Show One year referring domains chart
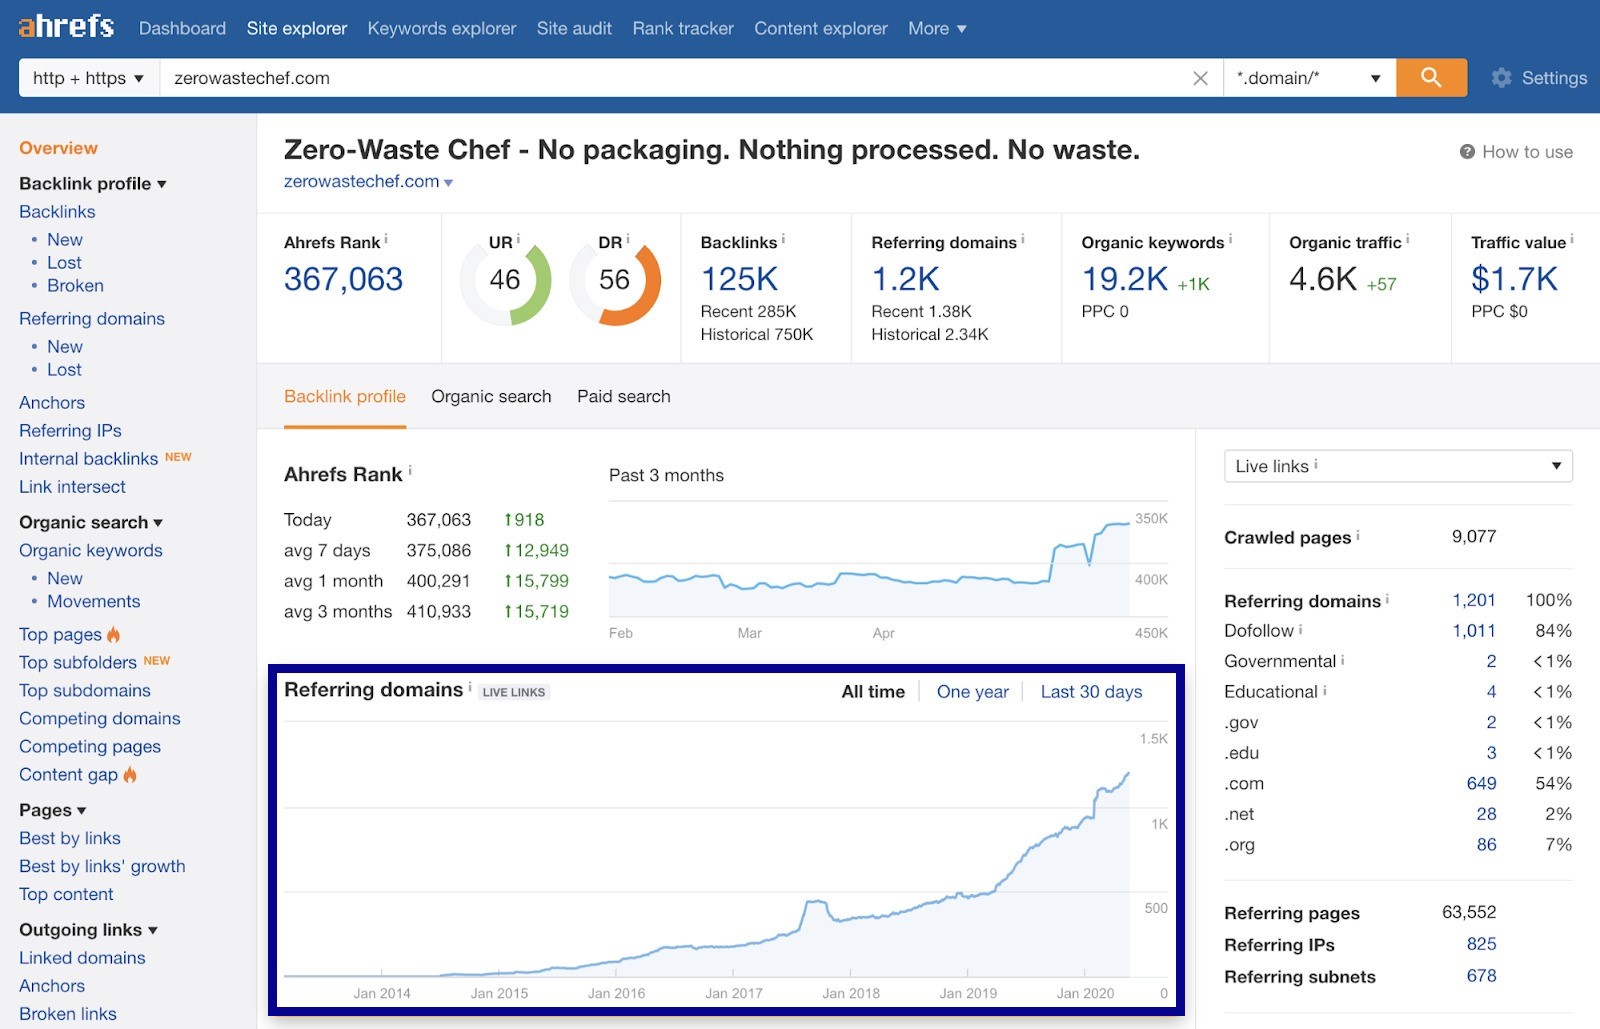This screenshot has width=1600, height=1029. click(973, 692)
